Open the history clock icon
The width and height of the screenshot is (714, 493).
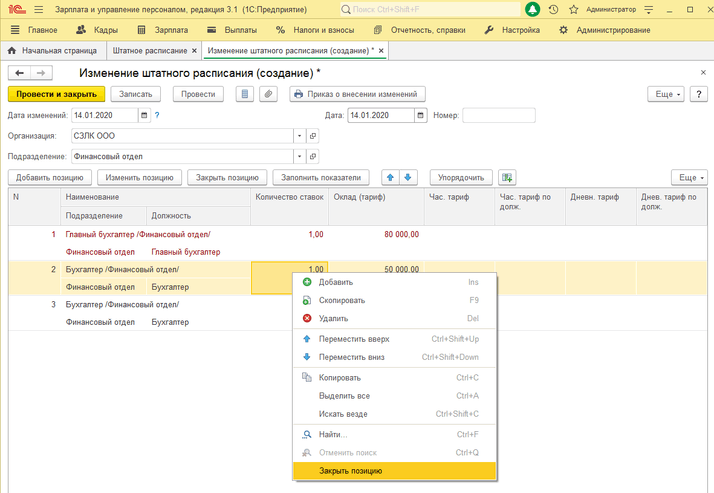553,9
